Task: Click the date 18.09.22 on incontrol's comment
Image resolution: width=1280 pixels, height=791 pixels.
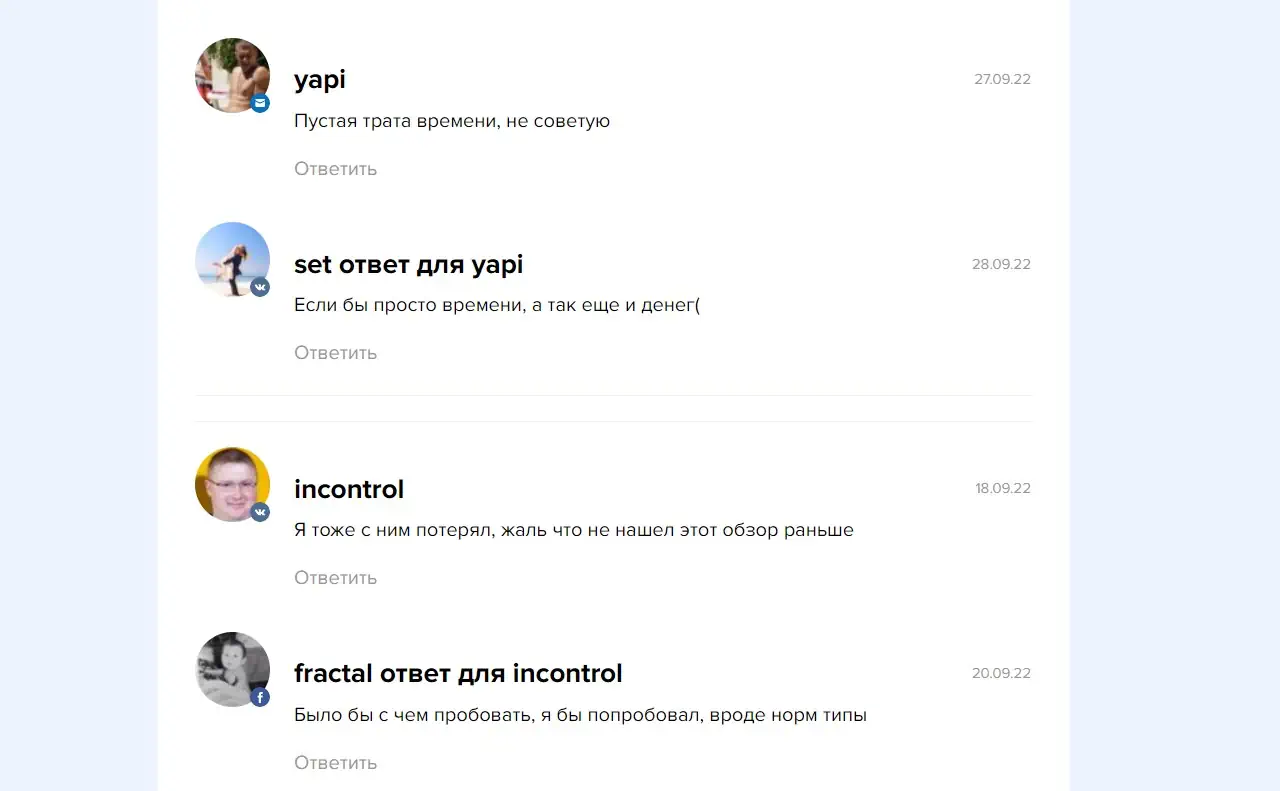Action: pos(1003,488)
